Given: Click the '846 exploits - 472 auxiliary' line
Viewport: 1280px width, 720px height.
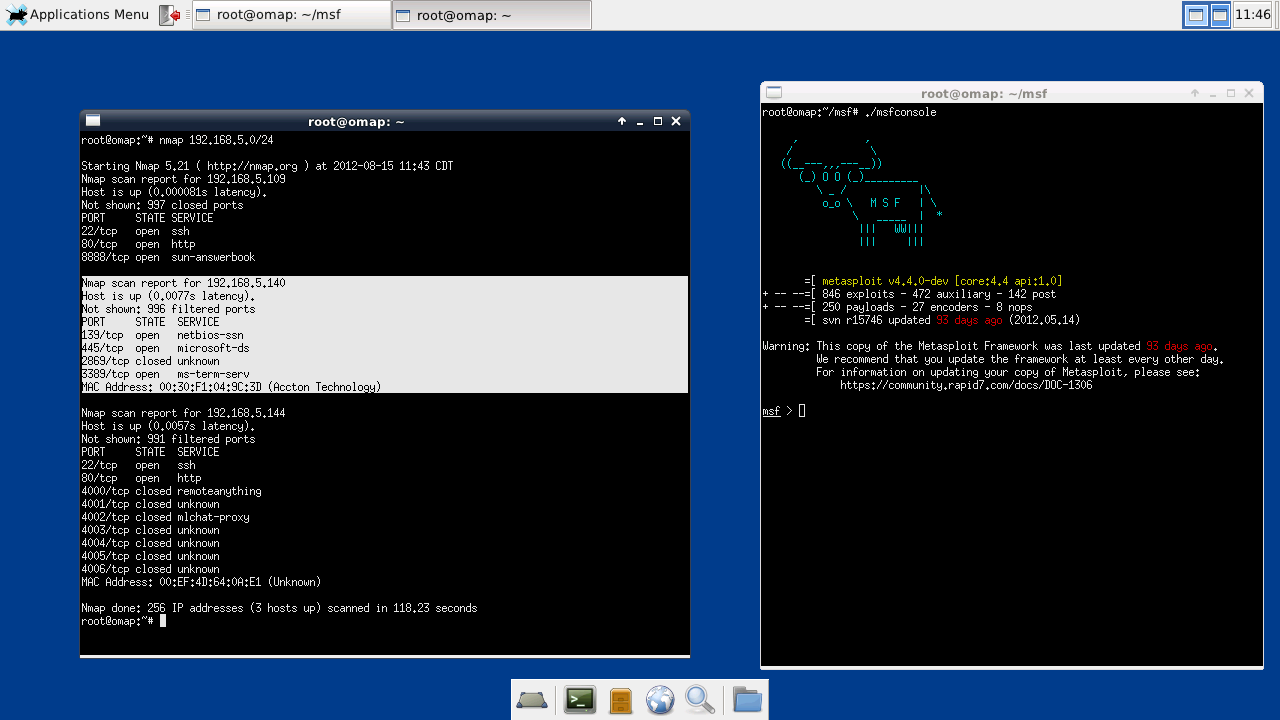Looking at the screenshot, I should [x=909, y=294].
